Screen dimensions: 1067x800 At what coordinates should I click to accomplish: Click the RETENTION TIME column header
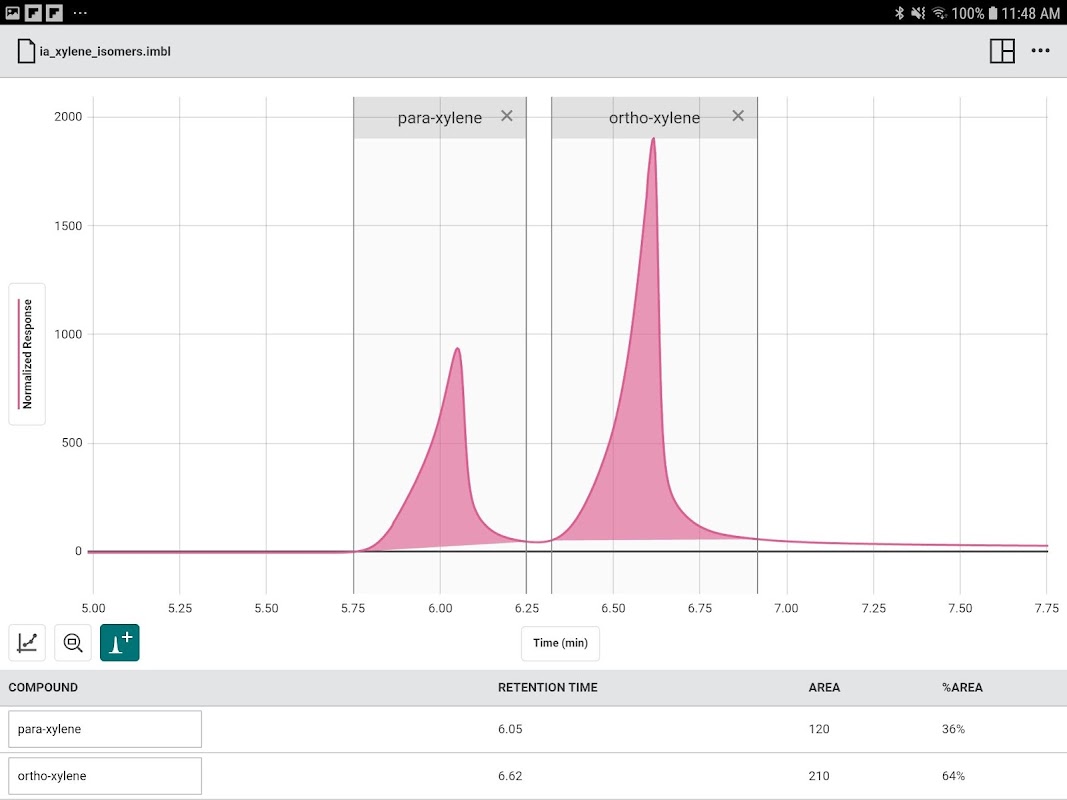(x=548, y=688)
